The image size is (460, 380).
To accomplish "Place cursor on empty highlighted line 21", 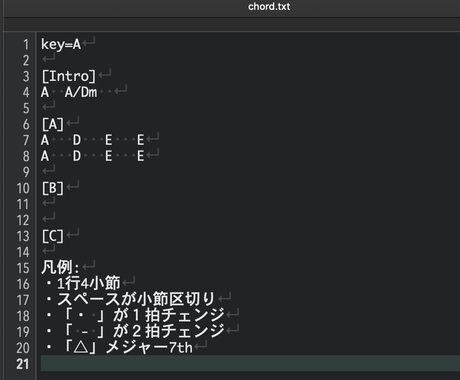I will coord(250,363).
